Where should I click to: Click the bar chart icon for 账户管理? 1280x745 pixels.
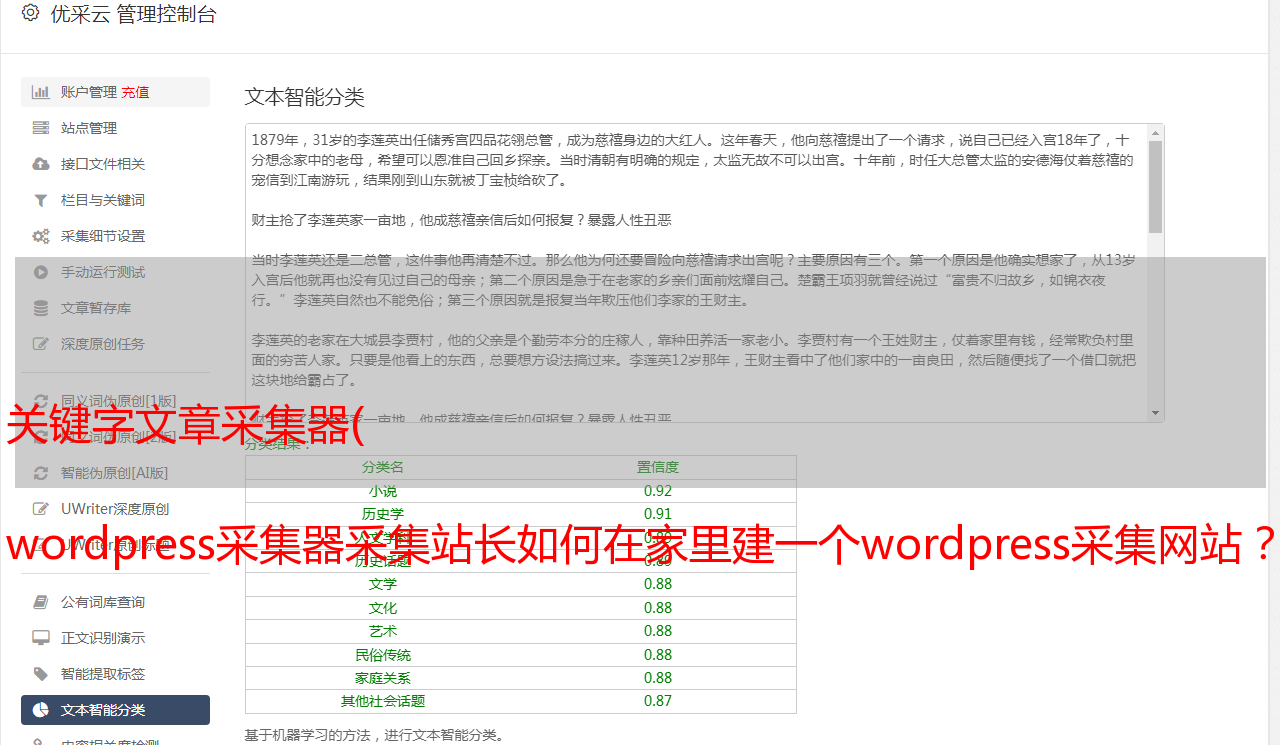click(41, 92)
